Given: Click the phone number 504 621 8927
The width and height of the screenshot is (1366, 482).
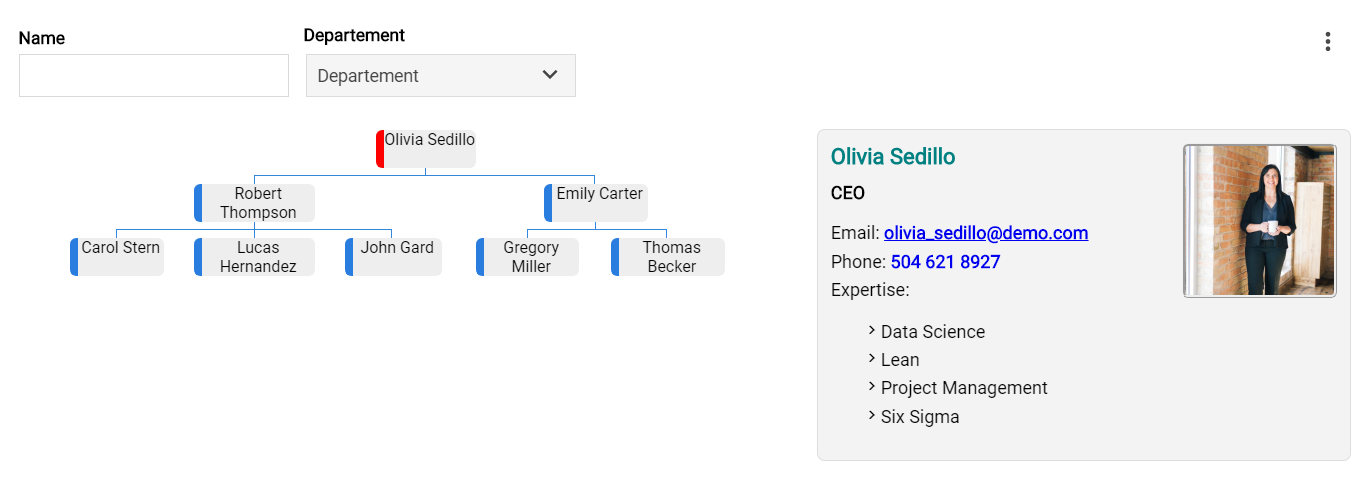Looking at the screenshot, I should [945, 262].
